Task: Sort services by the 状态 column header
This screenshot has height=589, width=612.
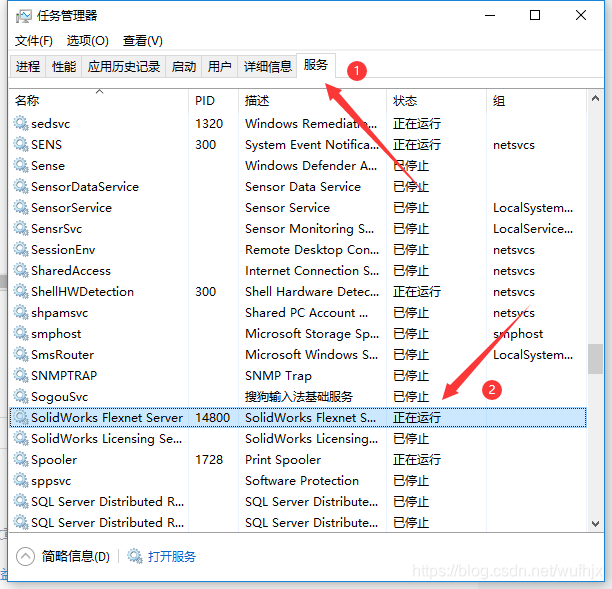Action: [x=405, y=101]
